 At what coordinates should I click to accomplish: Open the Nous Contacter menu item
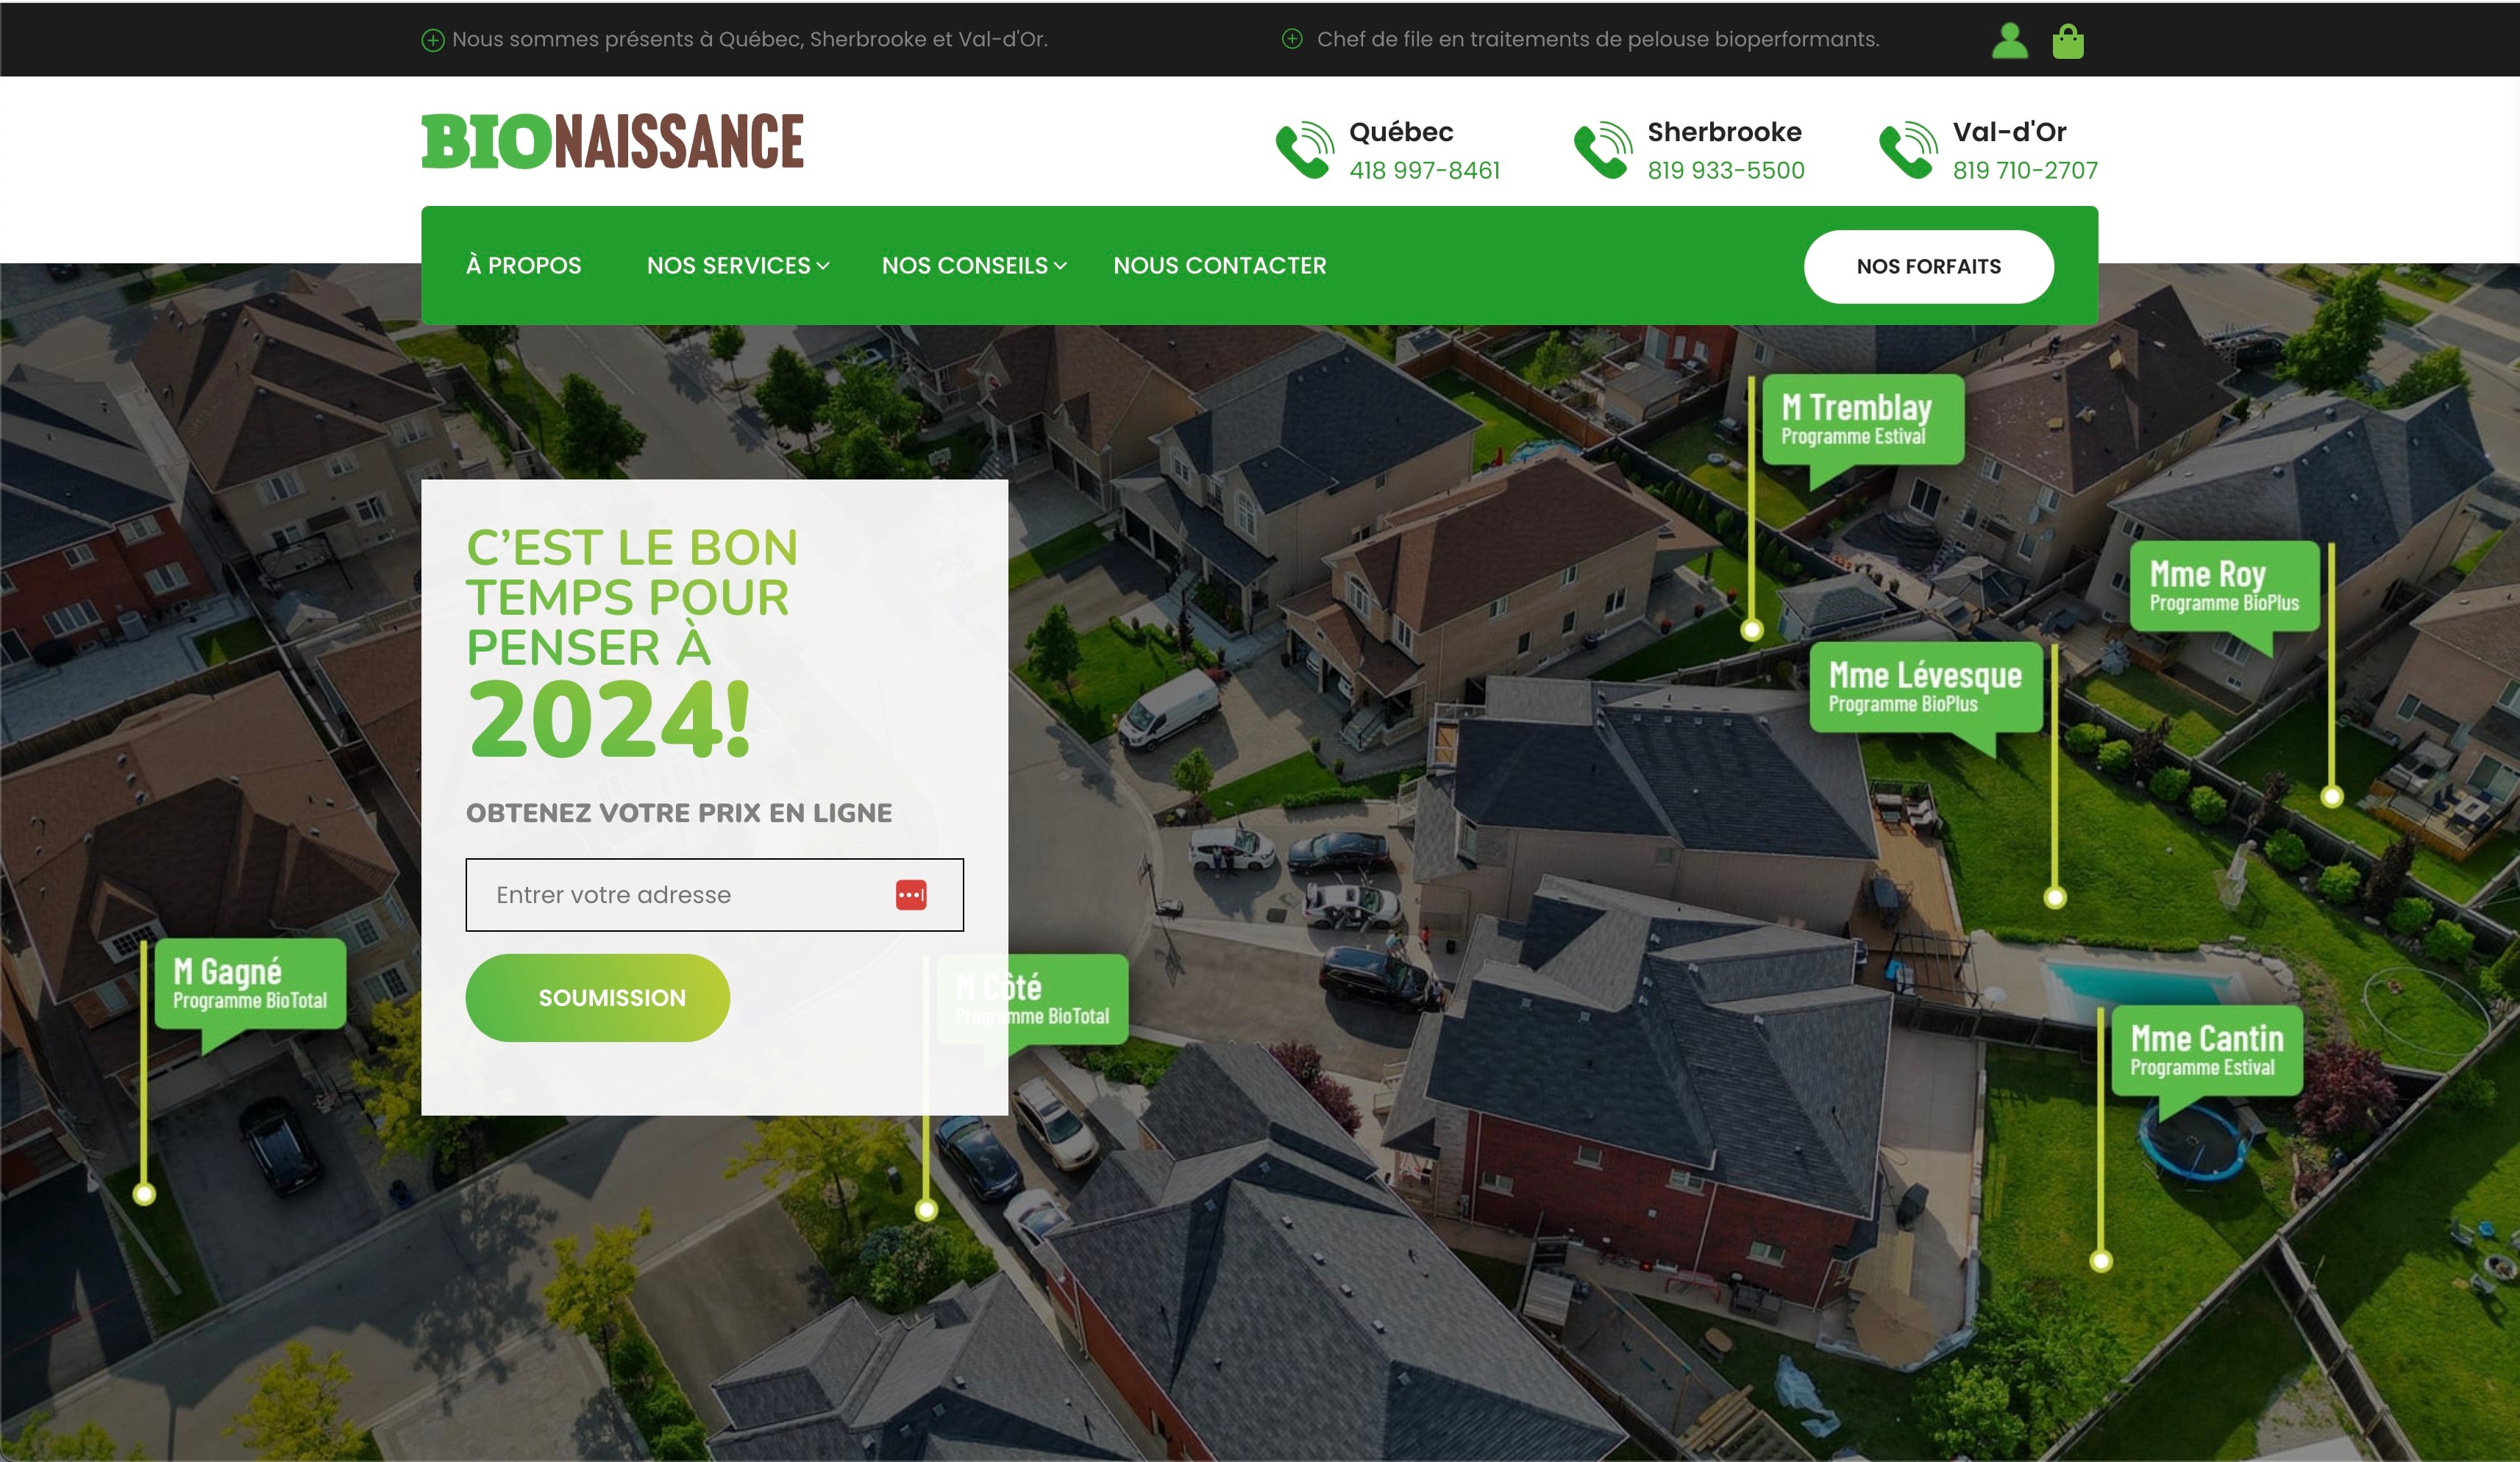coord(1219,266)
